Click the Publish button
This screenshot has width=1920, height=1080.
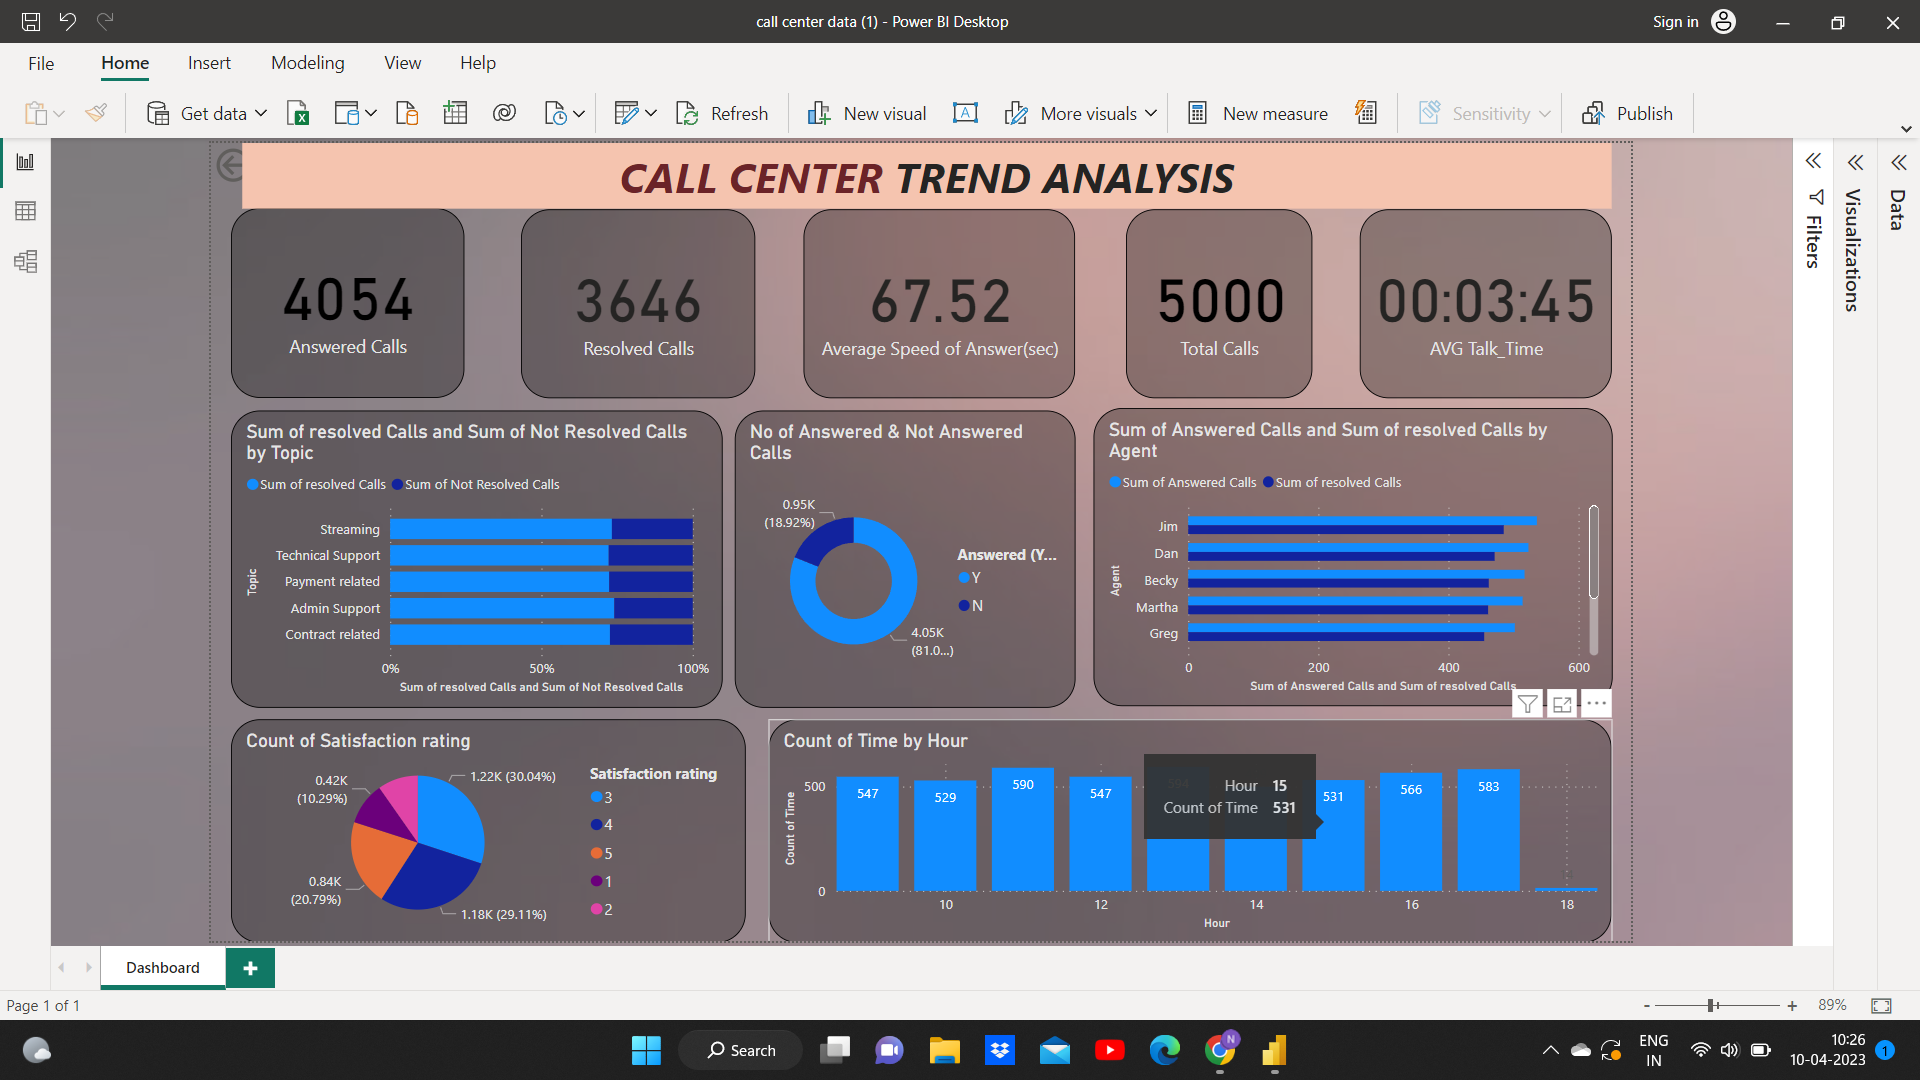(x=1627, y=112)
